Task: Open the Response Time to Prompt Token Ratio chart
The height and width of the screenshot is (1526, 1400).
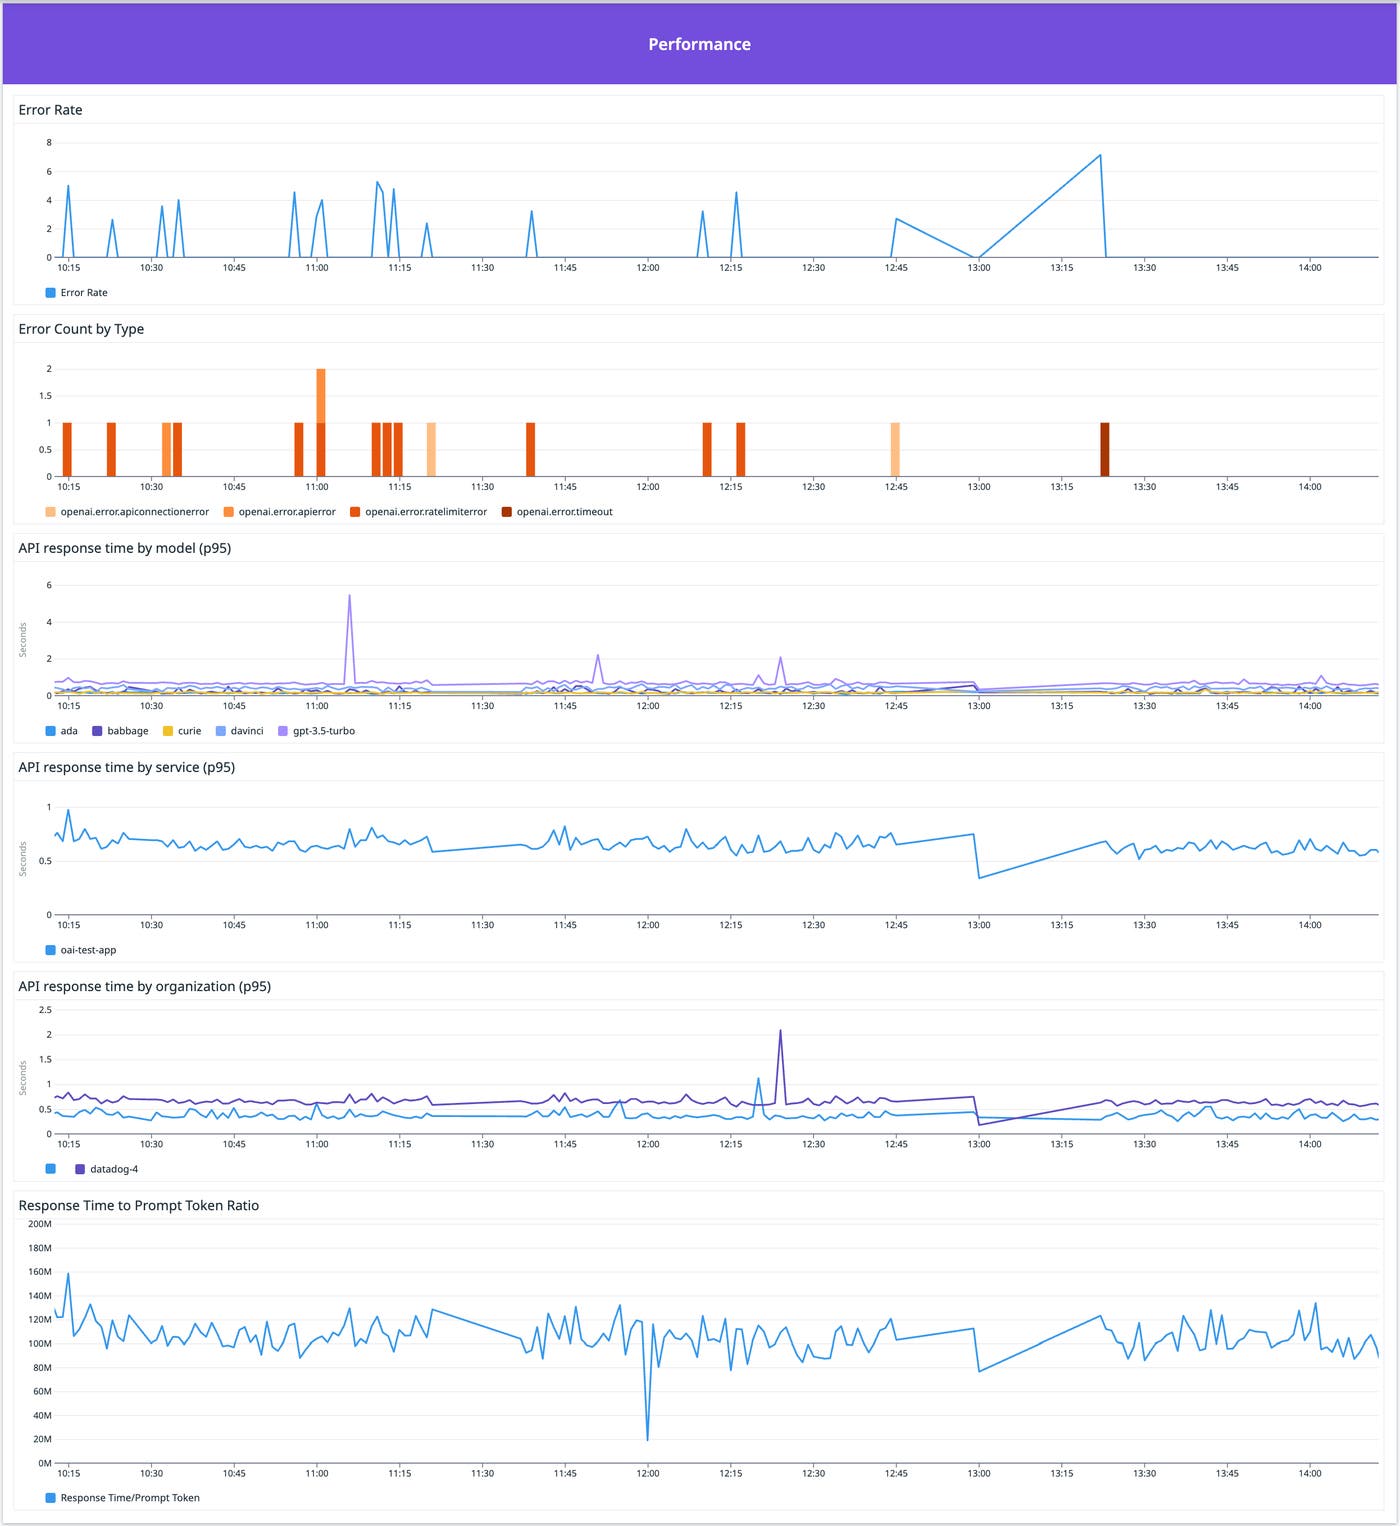Action: [138, 1205]
